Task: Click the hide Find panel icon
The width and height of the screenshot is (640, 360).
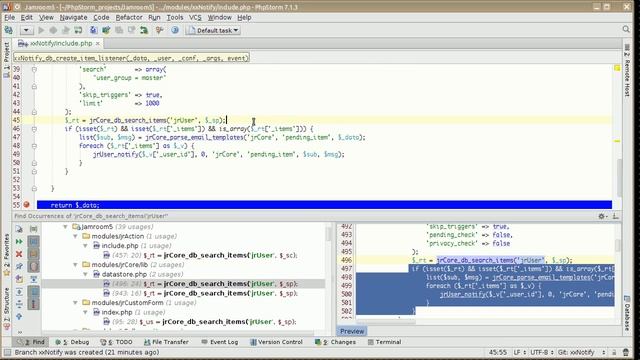Action: pyautogui.click(x=616, y=216)
